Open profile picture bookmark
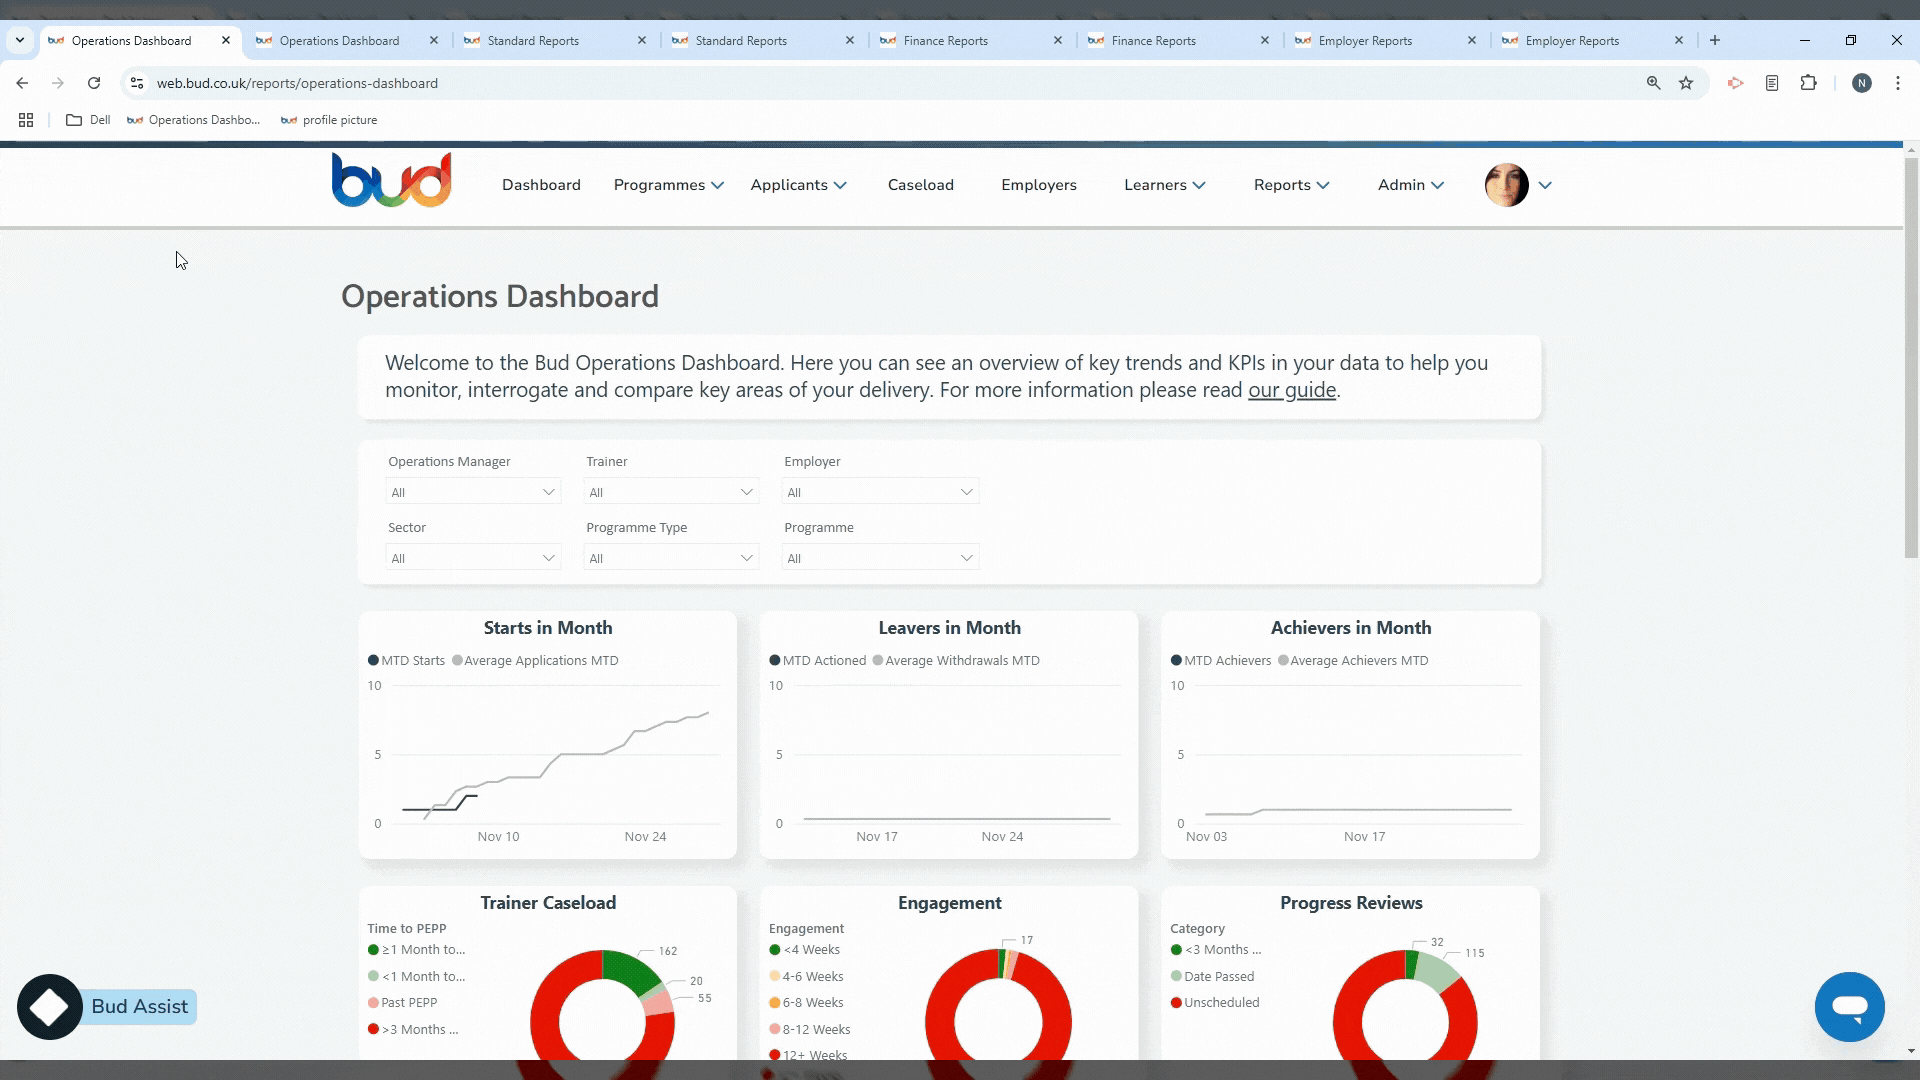Image resolution: width=1920 pixels, height=1080 pixels. tap(329, 120)
